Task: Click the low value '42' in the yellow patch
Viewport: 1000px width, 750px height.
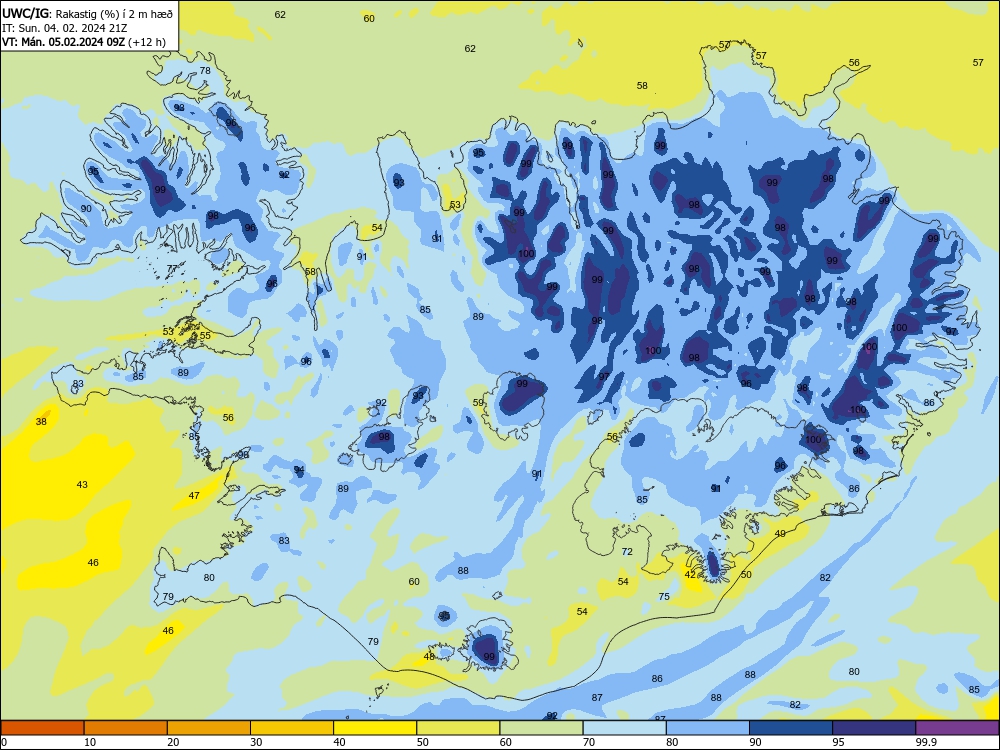Action: [690, 575]
